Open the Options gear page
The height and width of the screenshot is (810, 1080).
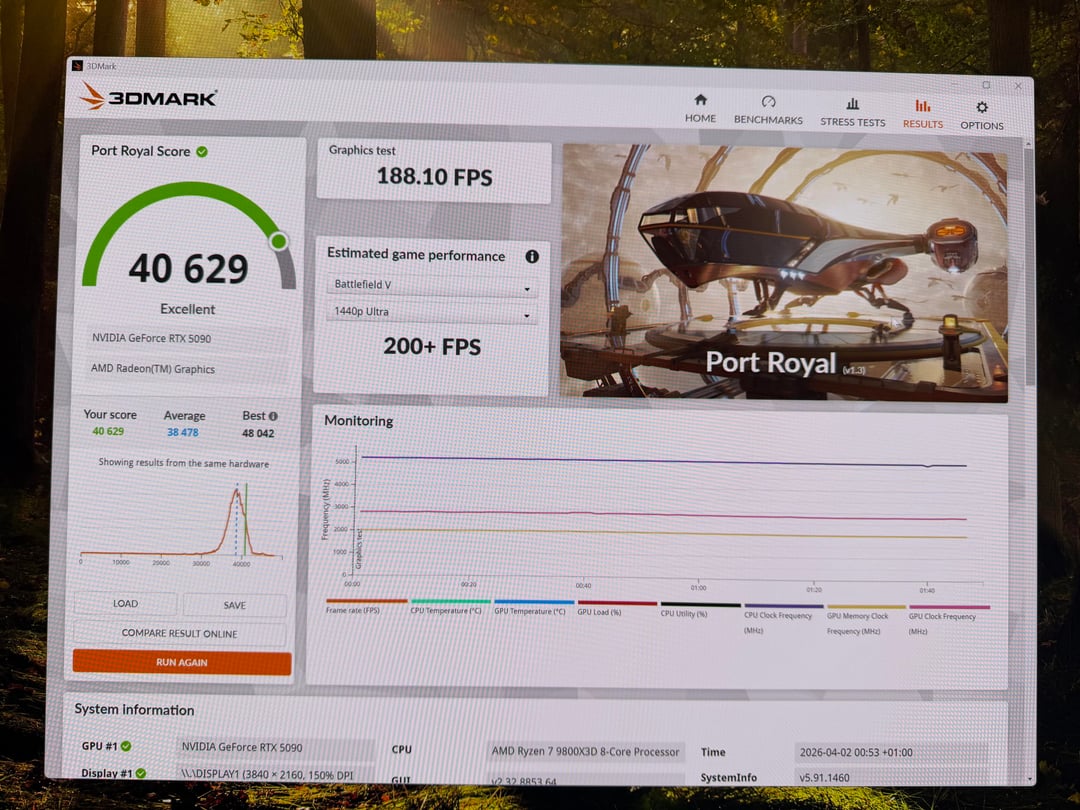tap(981, 115)
